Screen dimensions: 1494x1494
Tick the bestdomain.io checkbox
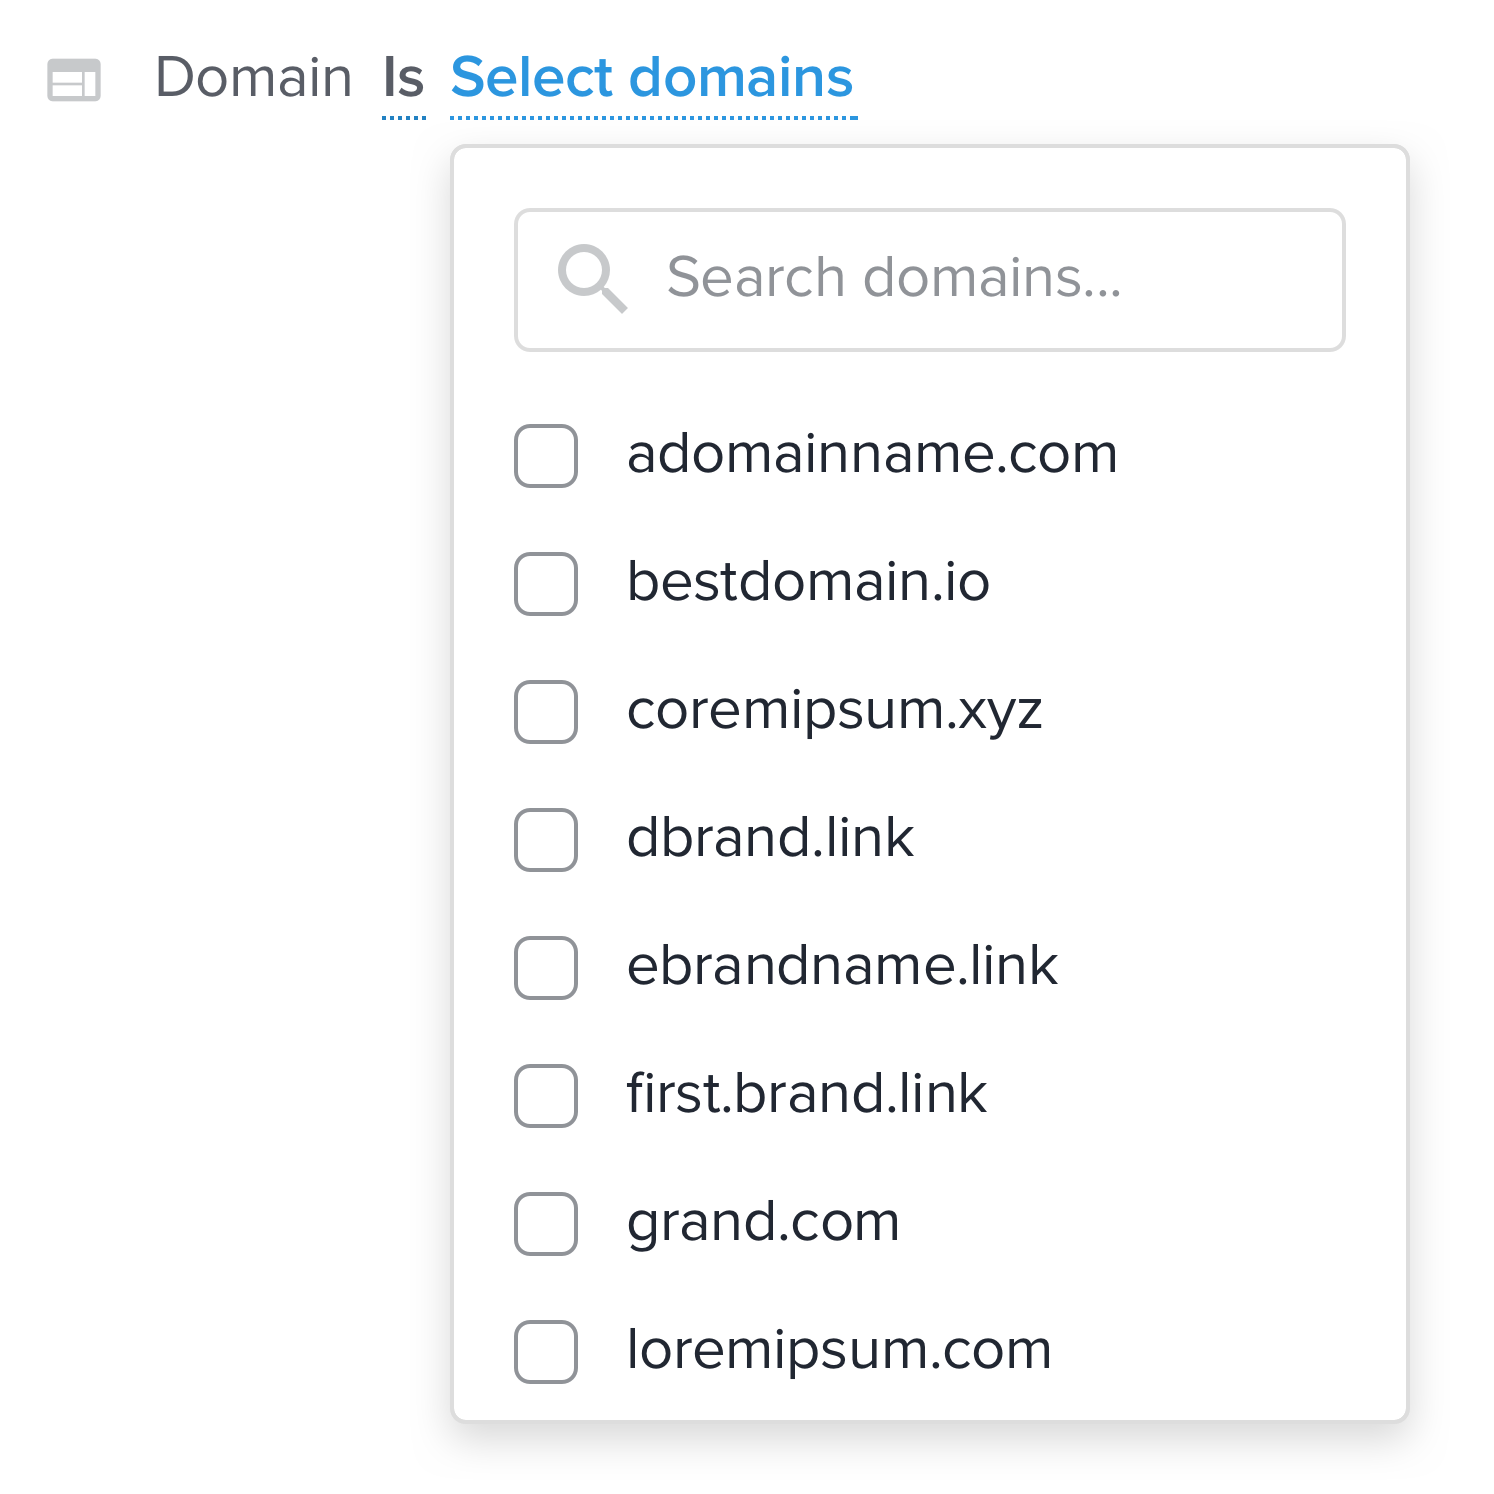point(546,584)
